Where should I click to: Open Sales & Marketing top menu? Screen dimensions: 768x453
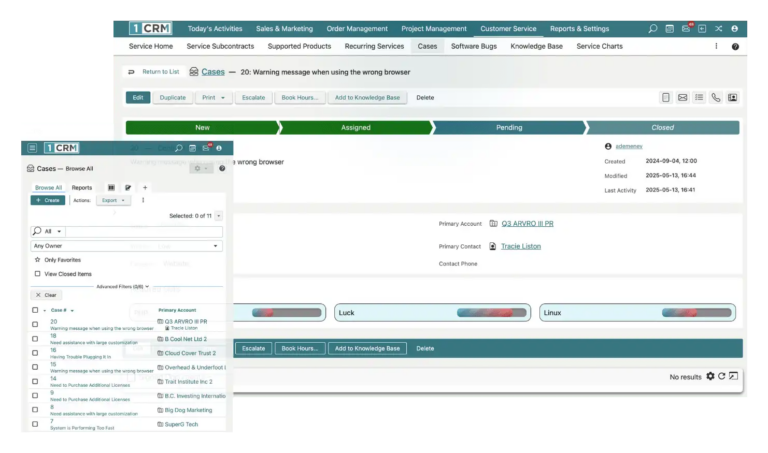click(284, 29)
